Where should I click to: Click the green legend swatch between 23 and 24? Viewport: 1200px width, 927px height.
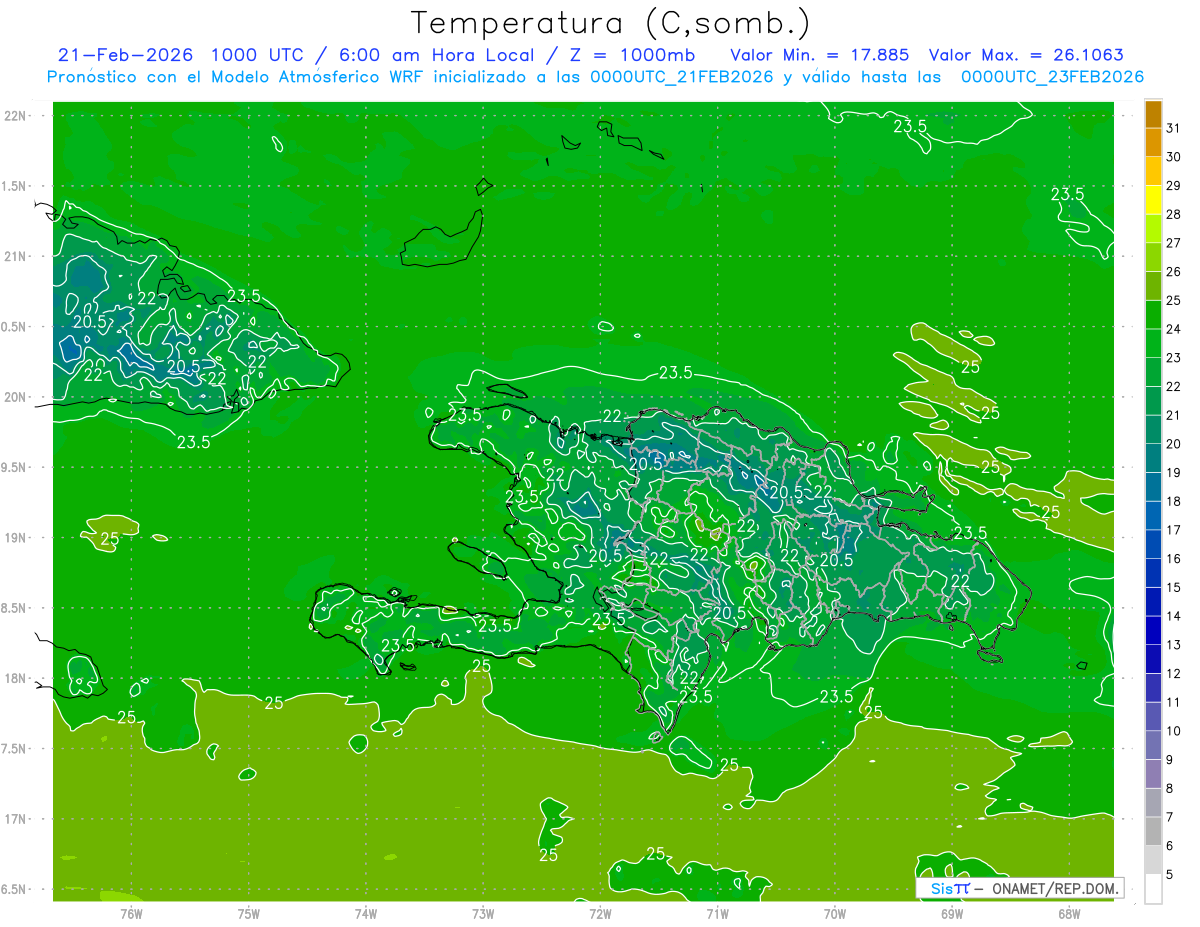(x=1153, y=343)
